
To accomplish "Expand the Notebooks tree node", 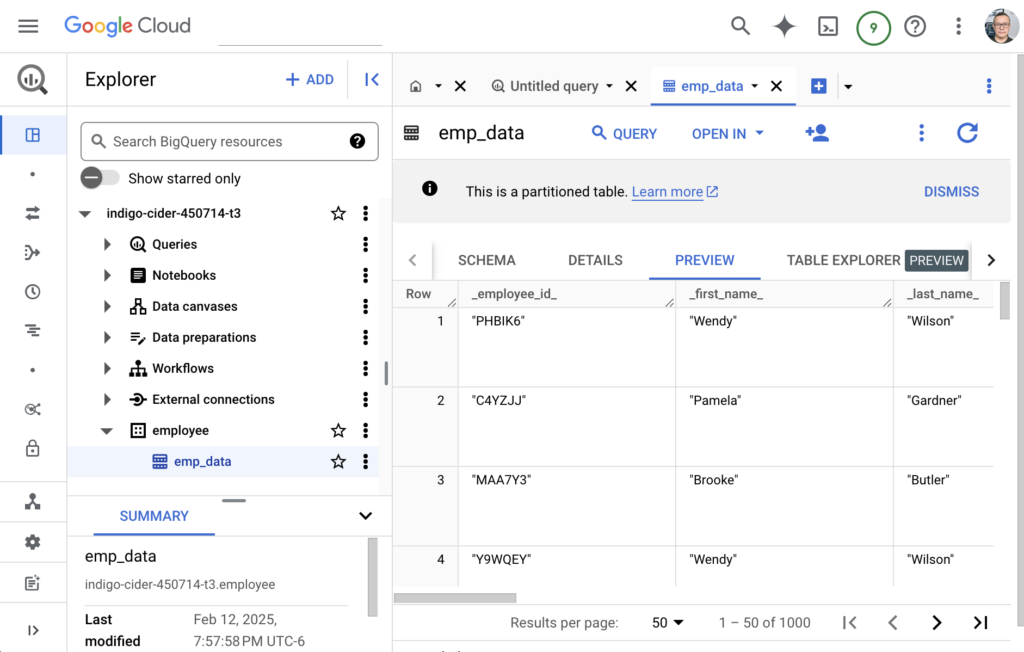I will (x=108, y=275).
